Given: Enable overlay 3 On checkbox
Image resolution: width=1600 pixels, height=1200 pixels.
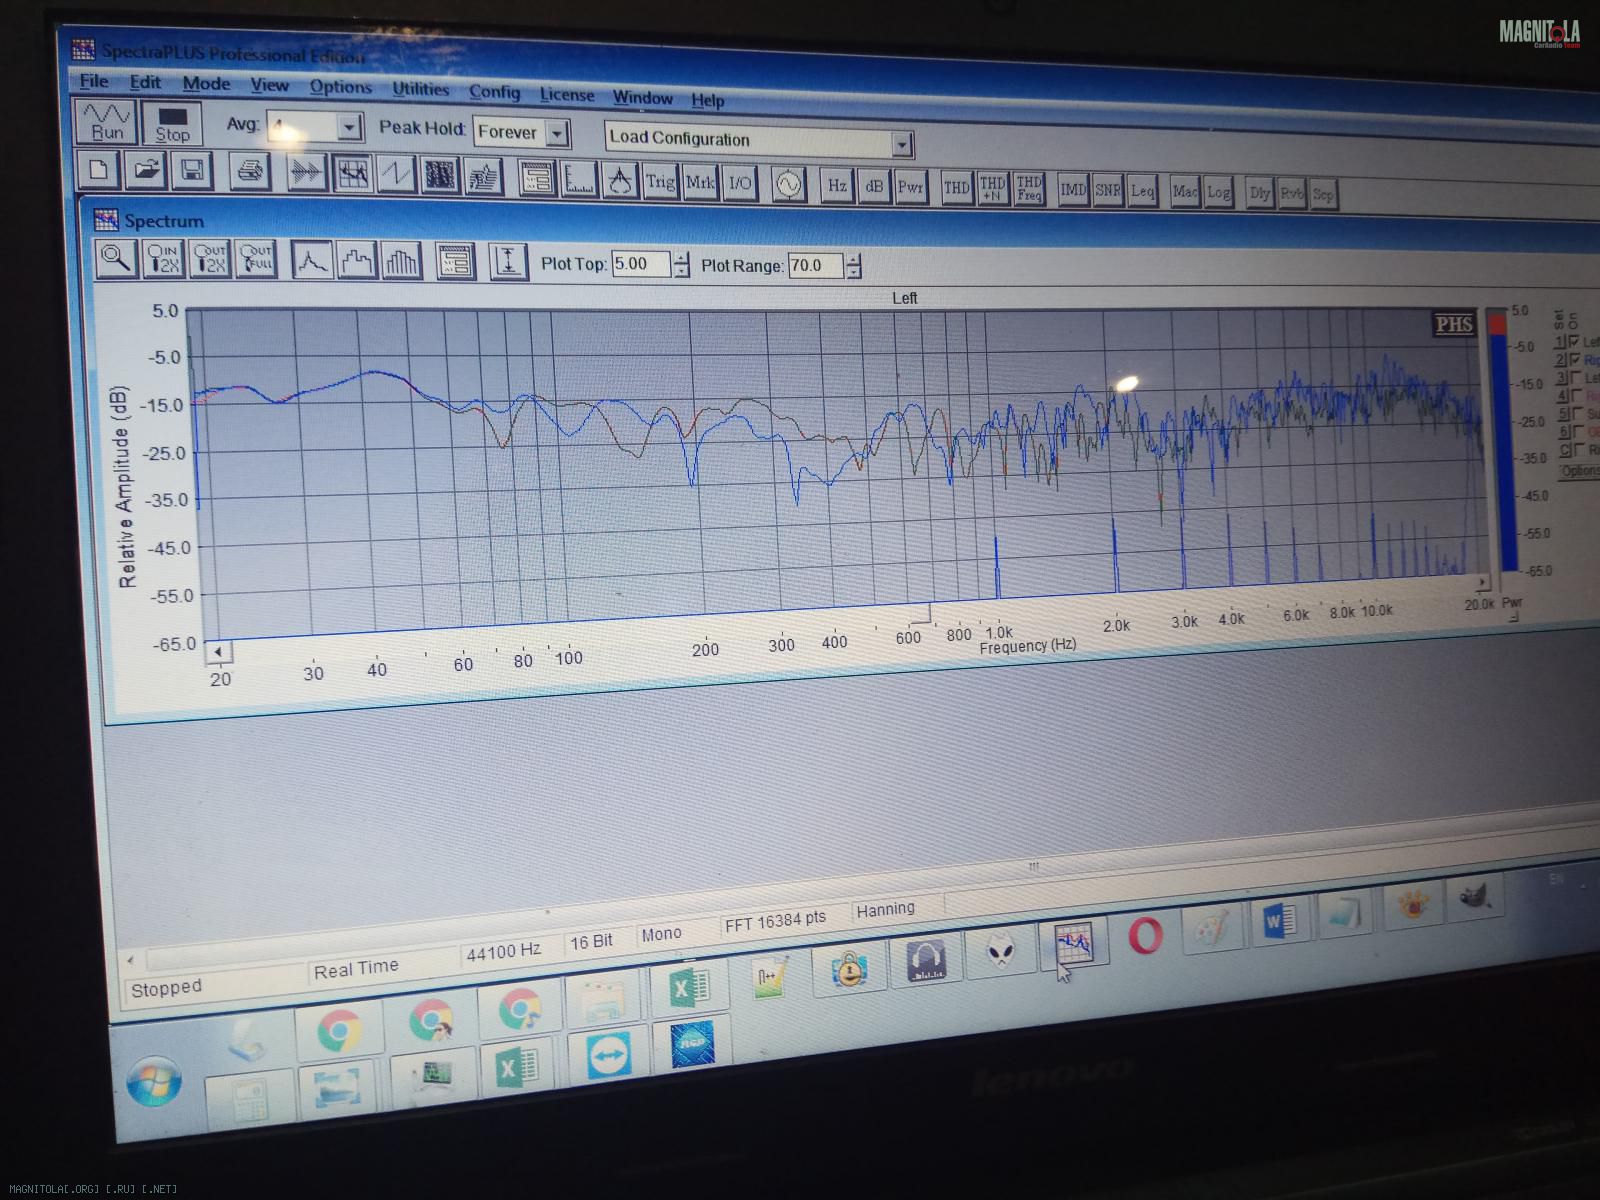Looking at the screenshot, I should pos(1576,378).
